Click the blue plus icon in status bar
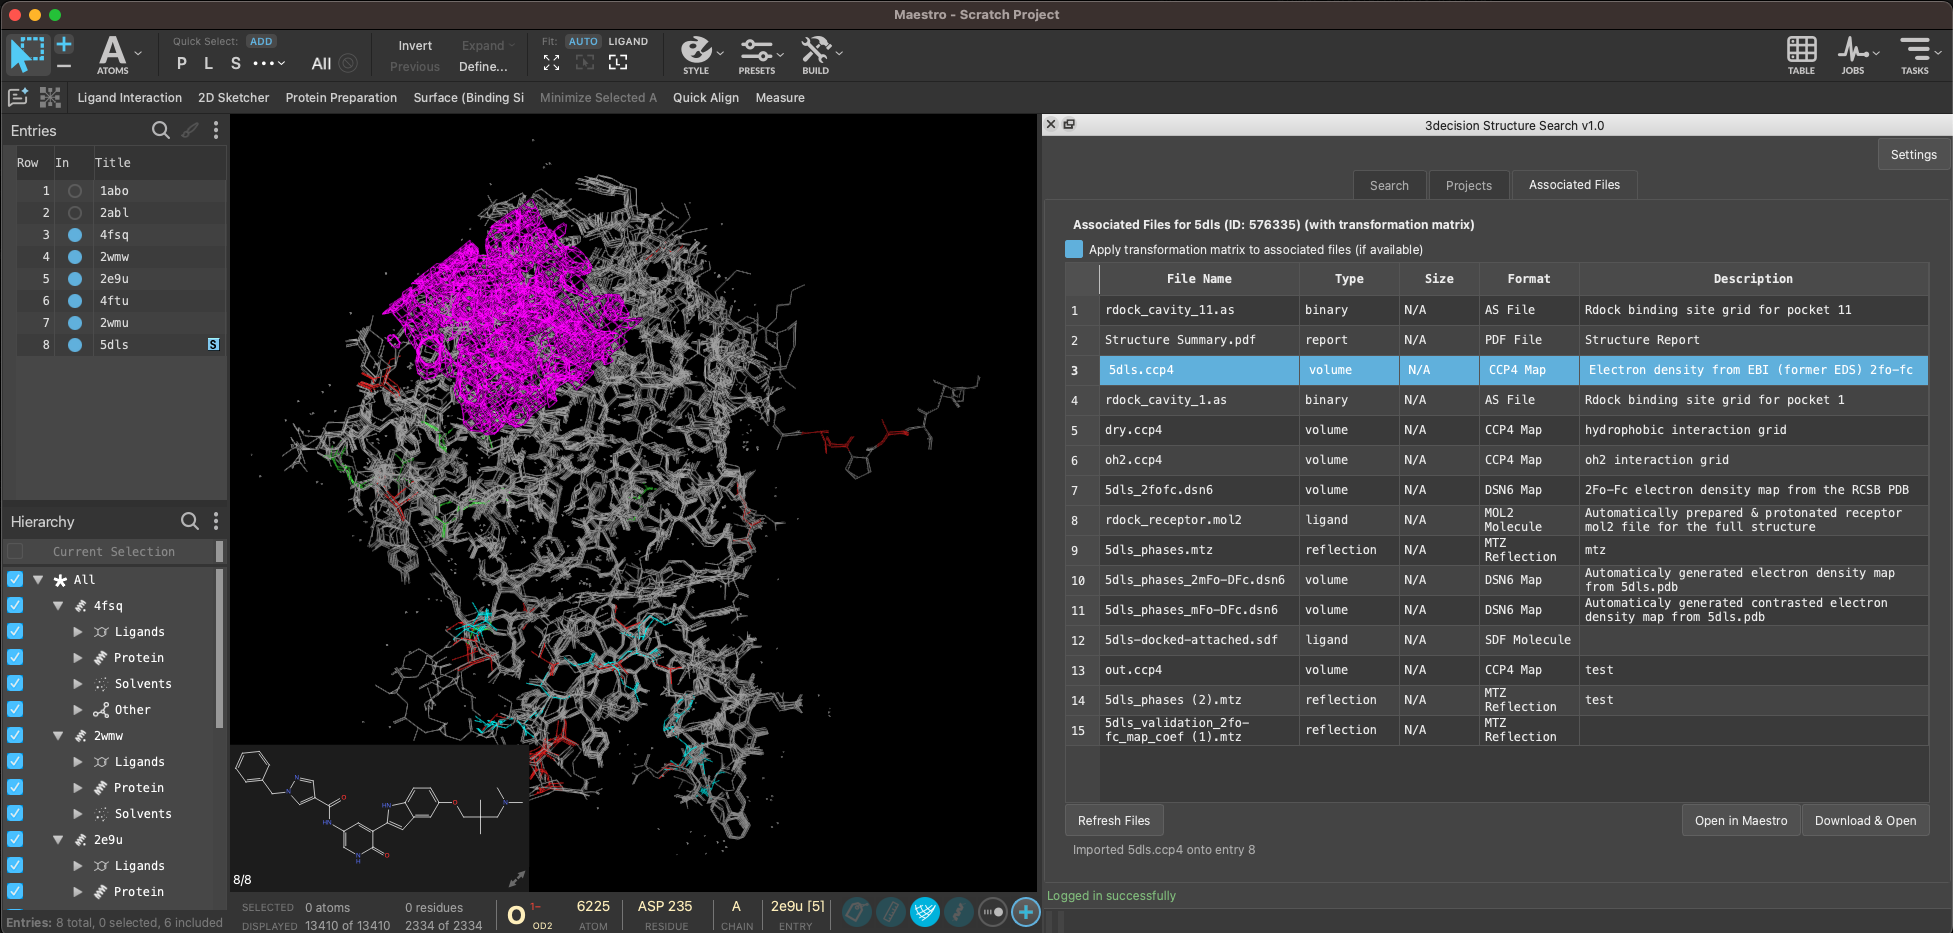Screen dimensions: 1953x933 pyautogui.click(x=1025, y=912)
